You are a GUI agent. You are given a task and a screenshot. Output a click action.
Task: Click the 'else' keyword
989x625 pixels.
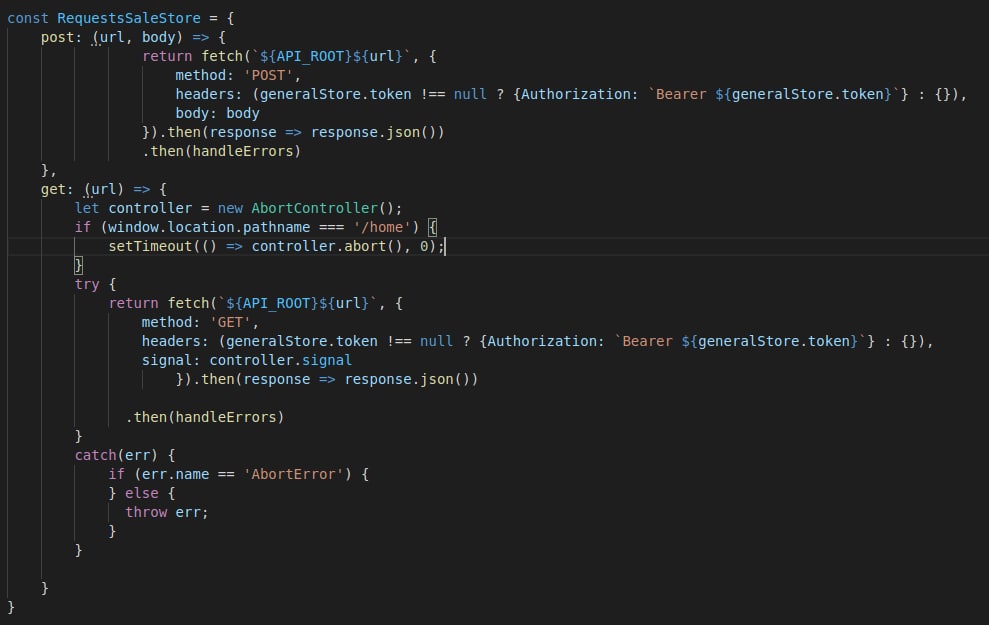click(141, 493)
